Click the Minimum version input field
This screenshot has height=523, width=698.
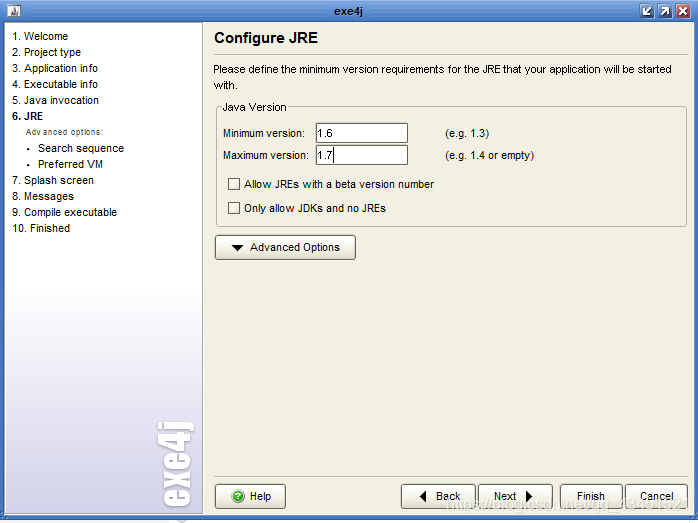(x=361, y=133)
